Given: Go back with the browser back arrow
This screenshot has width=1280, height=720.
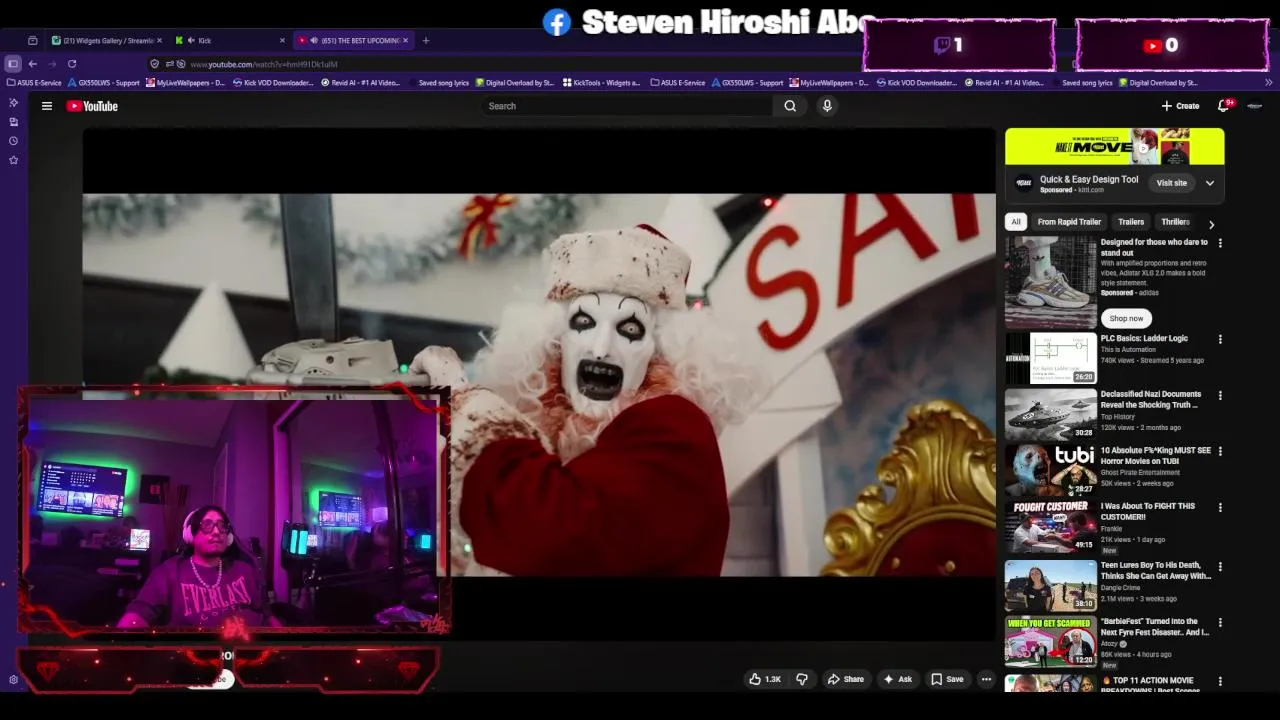Looking at the screenshot, I should click(33, 64).
